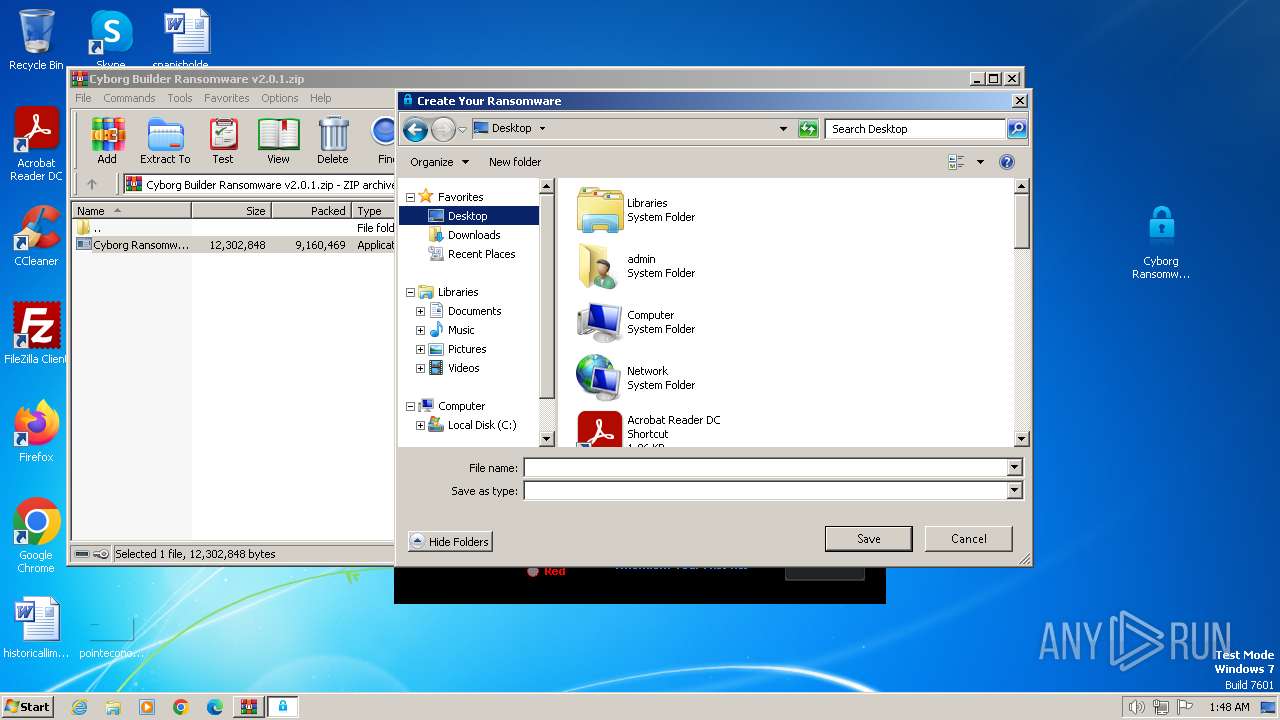This screenshot has width=1280, height=720.
Task: Click the Back arrow in the save dialog
Action: [x=415, y=129]
